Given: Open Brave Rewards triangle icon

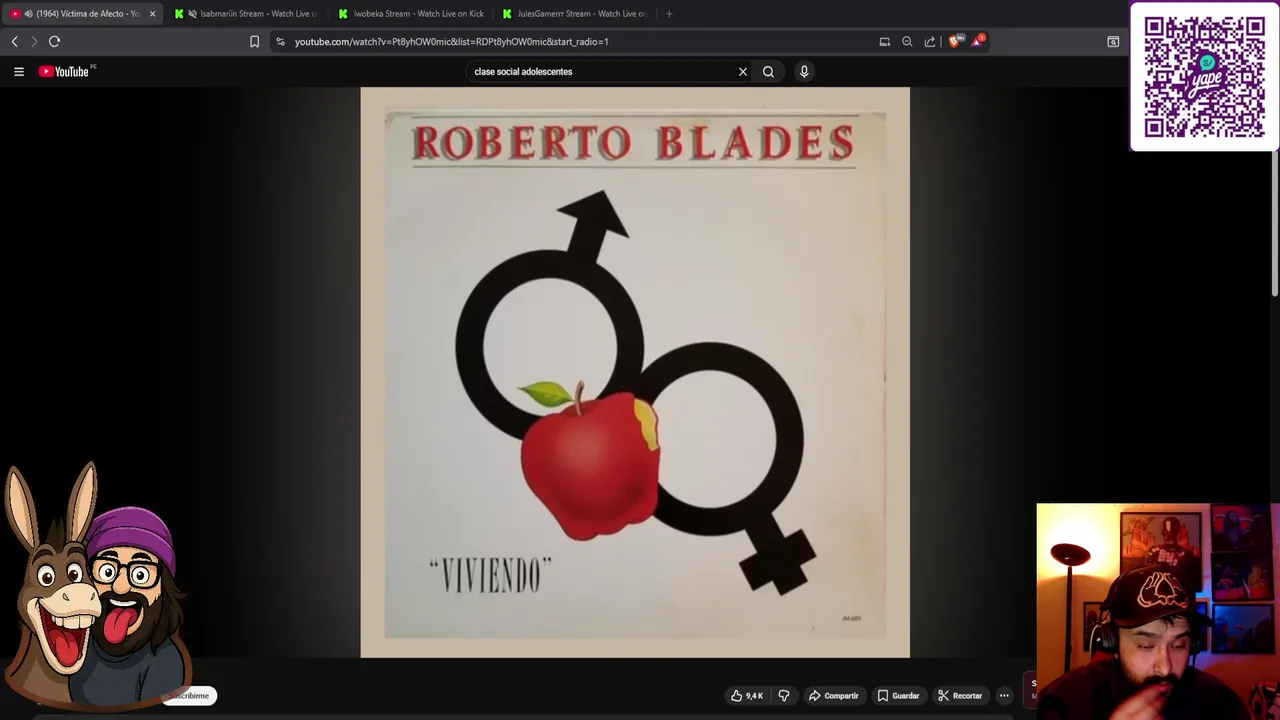Looking at the screenshot, I should pos(978,41).
